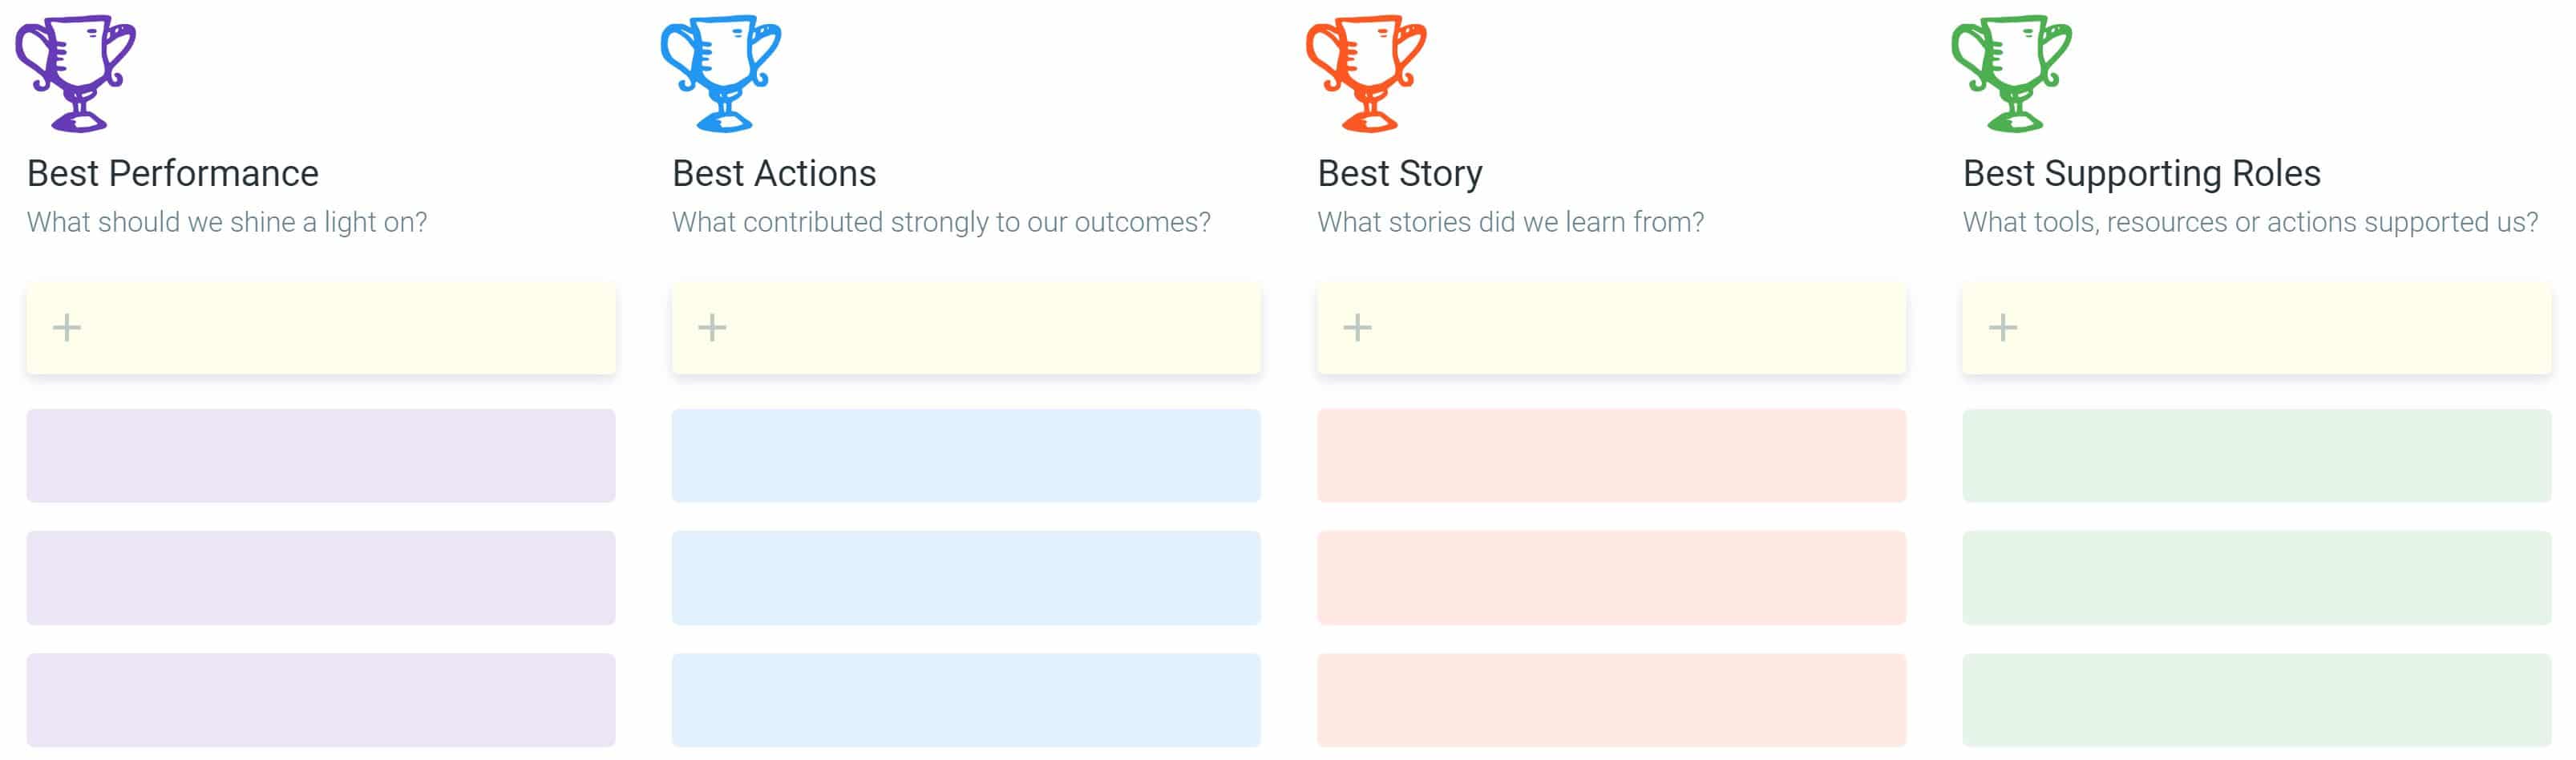Open the second blue card in Best Actions

coord(966,578)
